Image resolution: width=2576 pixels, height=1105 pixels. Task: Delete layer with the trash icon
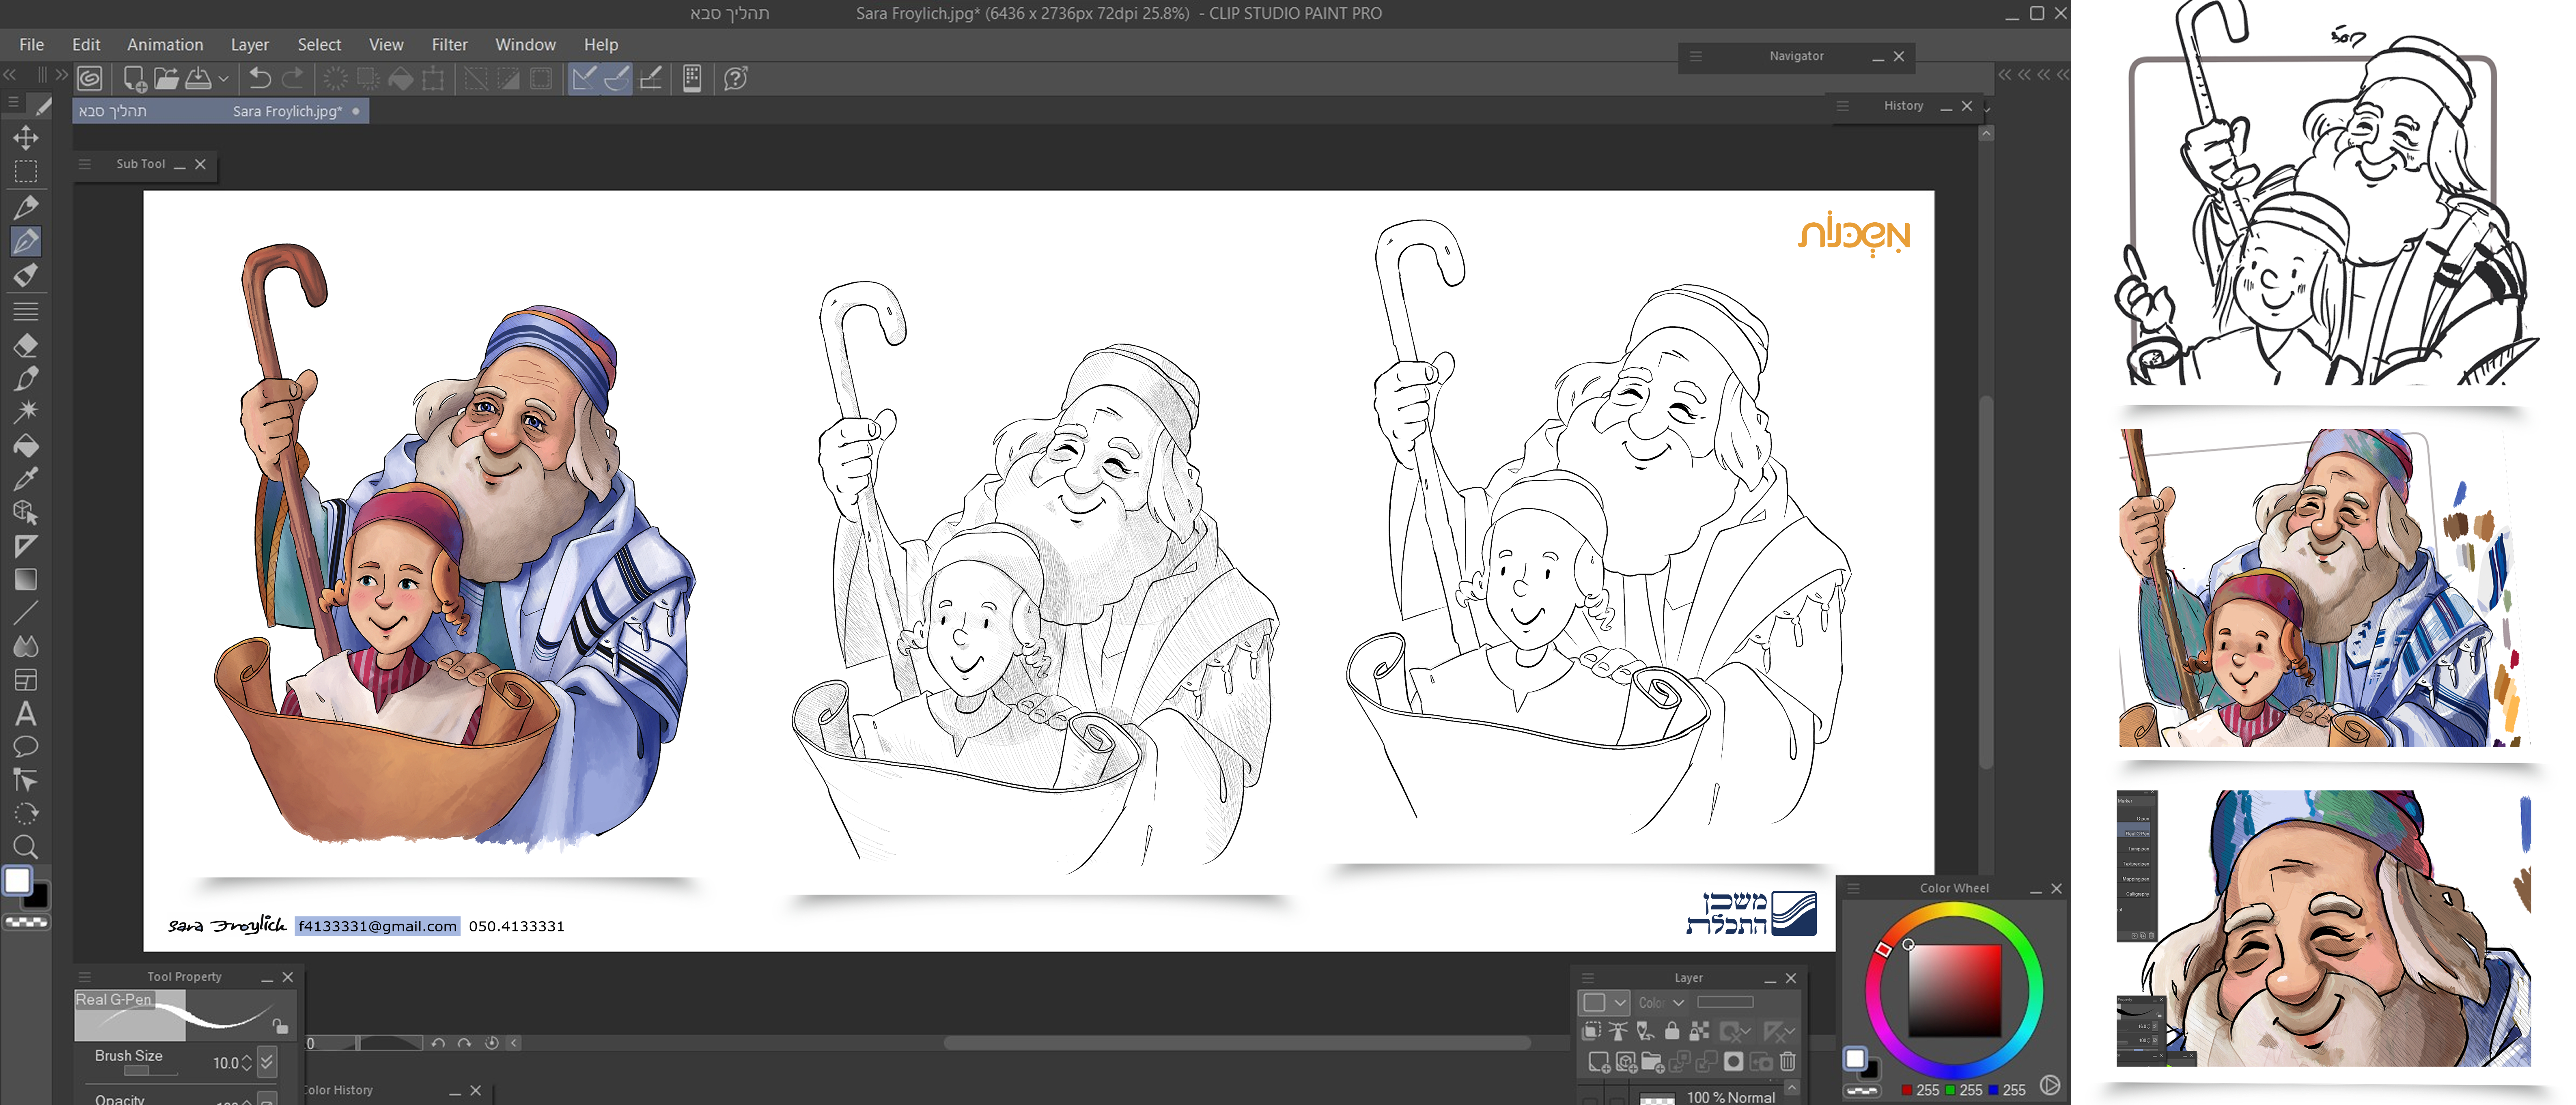1787,1061
